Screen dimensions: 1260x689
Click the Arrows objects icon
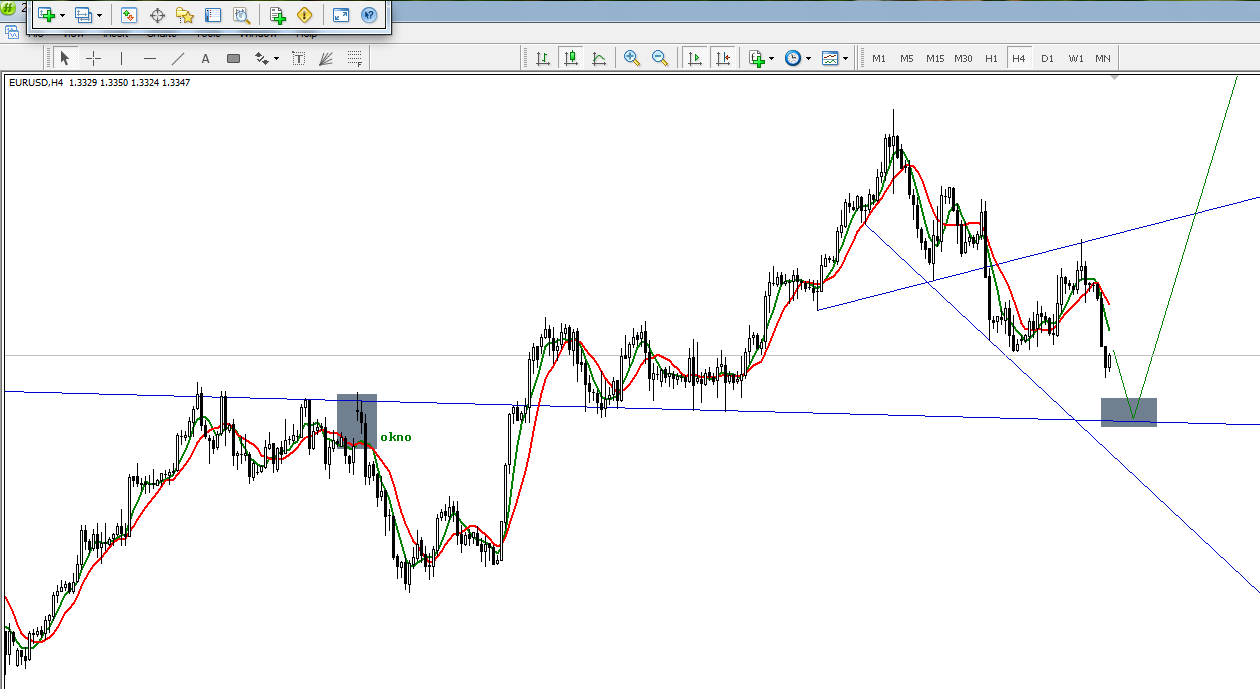[x=262, y=58]
